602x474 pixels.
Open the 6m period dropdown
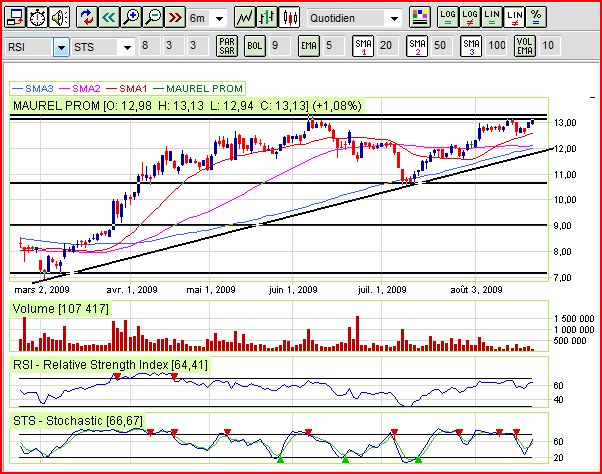click(219, 18)
